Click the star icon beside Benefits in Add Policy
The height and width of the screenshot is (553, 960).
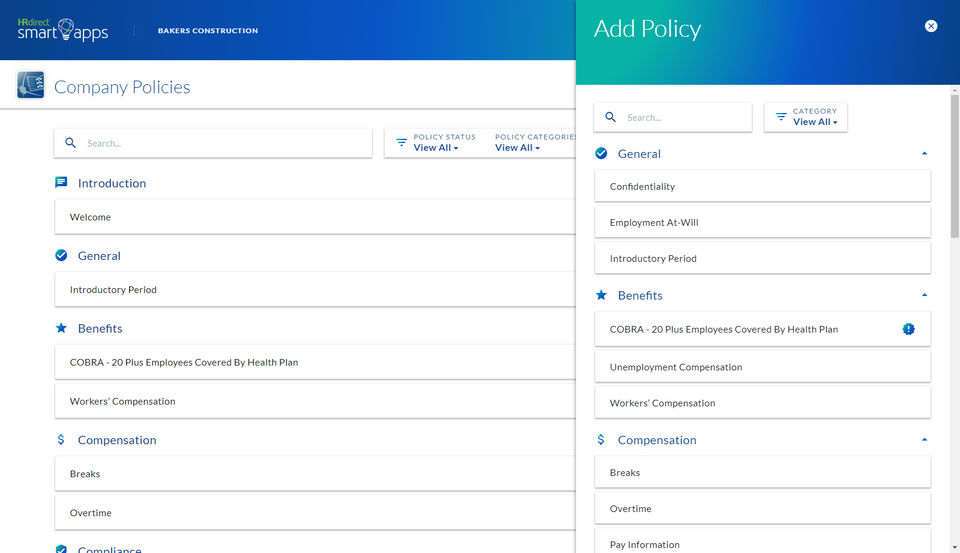point(601,295)
